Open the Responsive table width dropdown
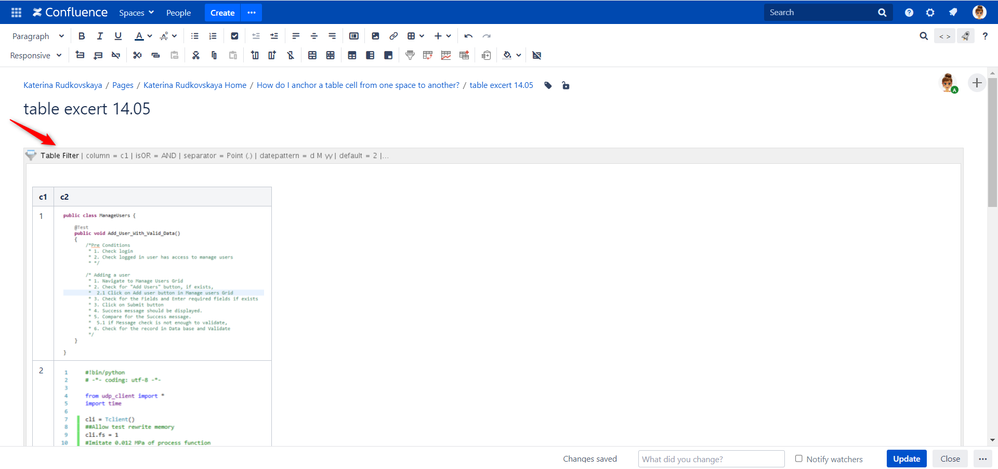 36,55
